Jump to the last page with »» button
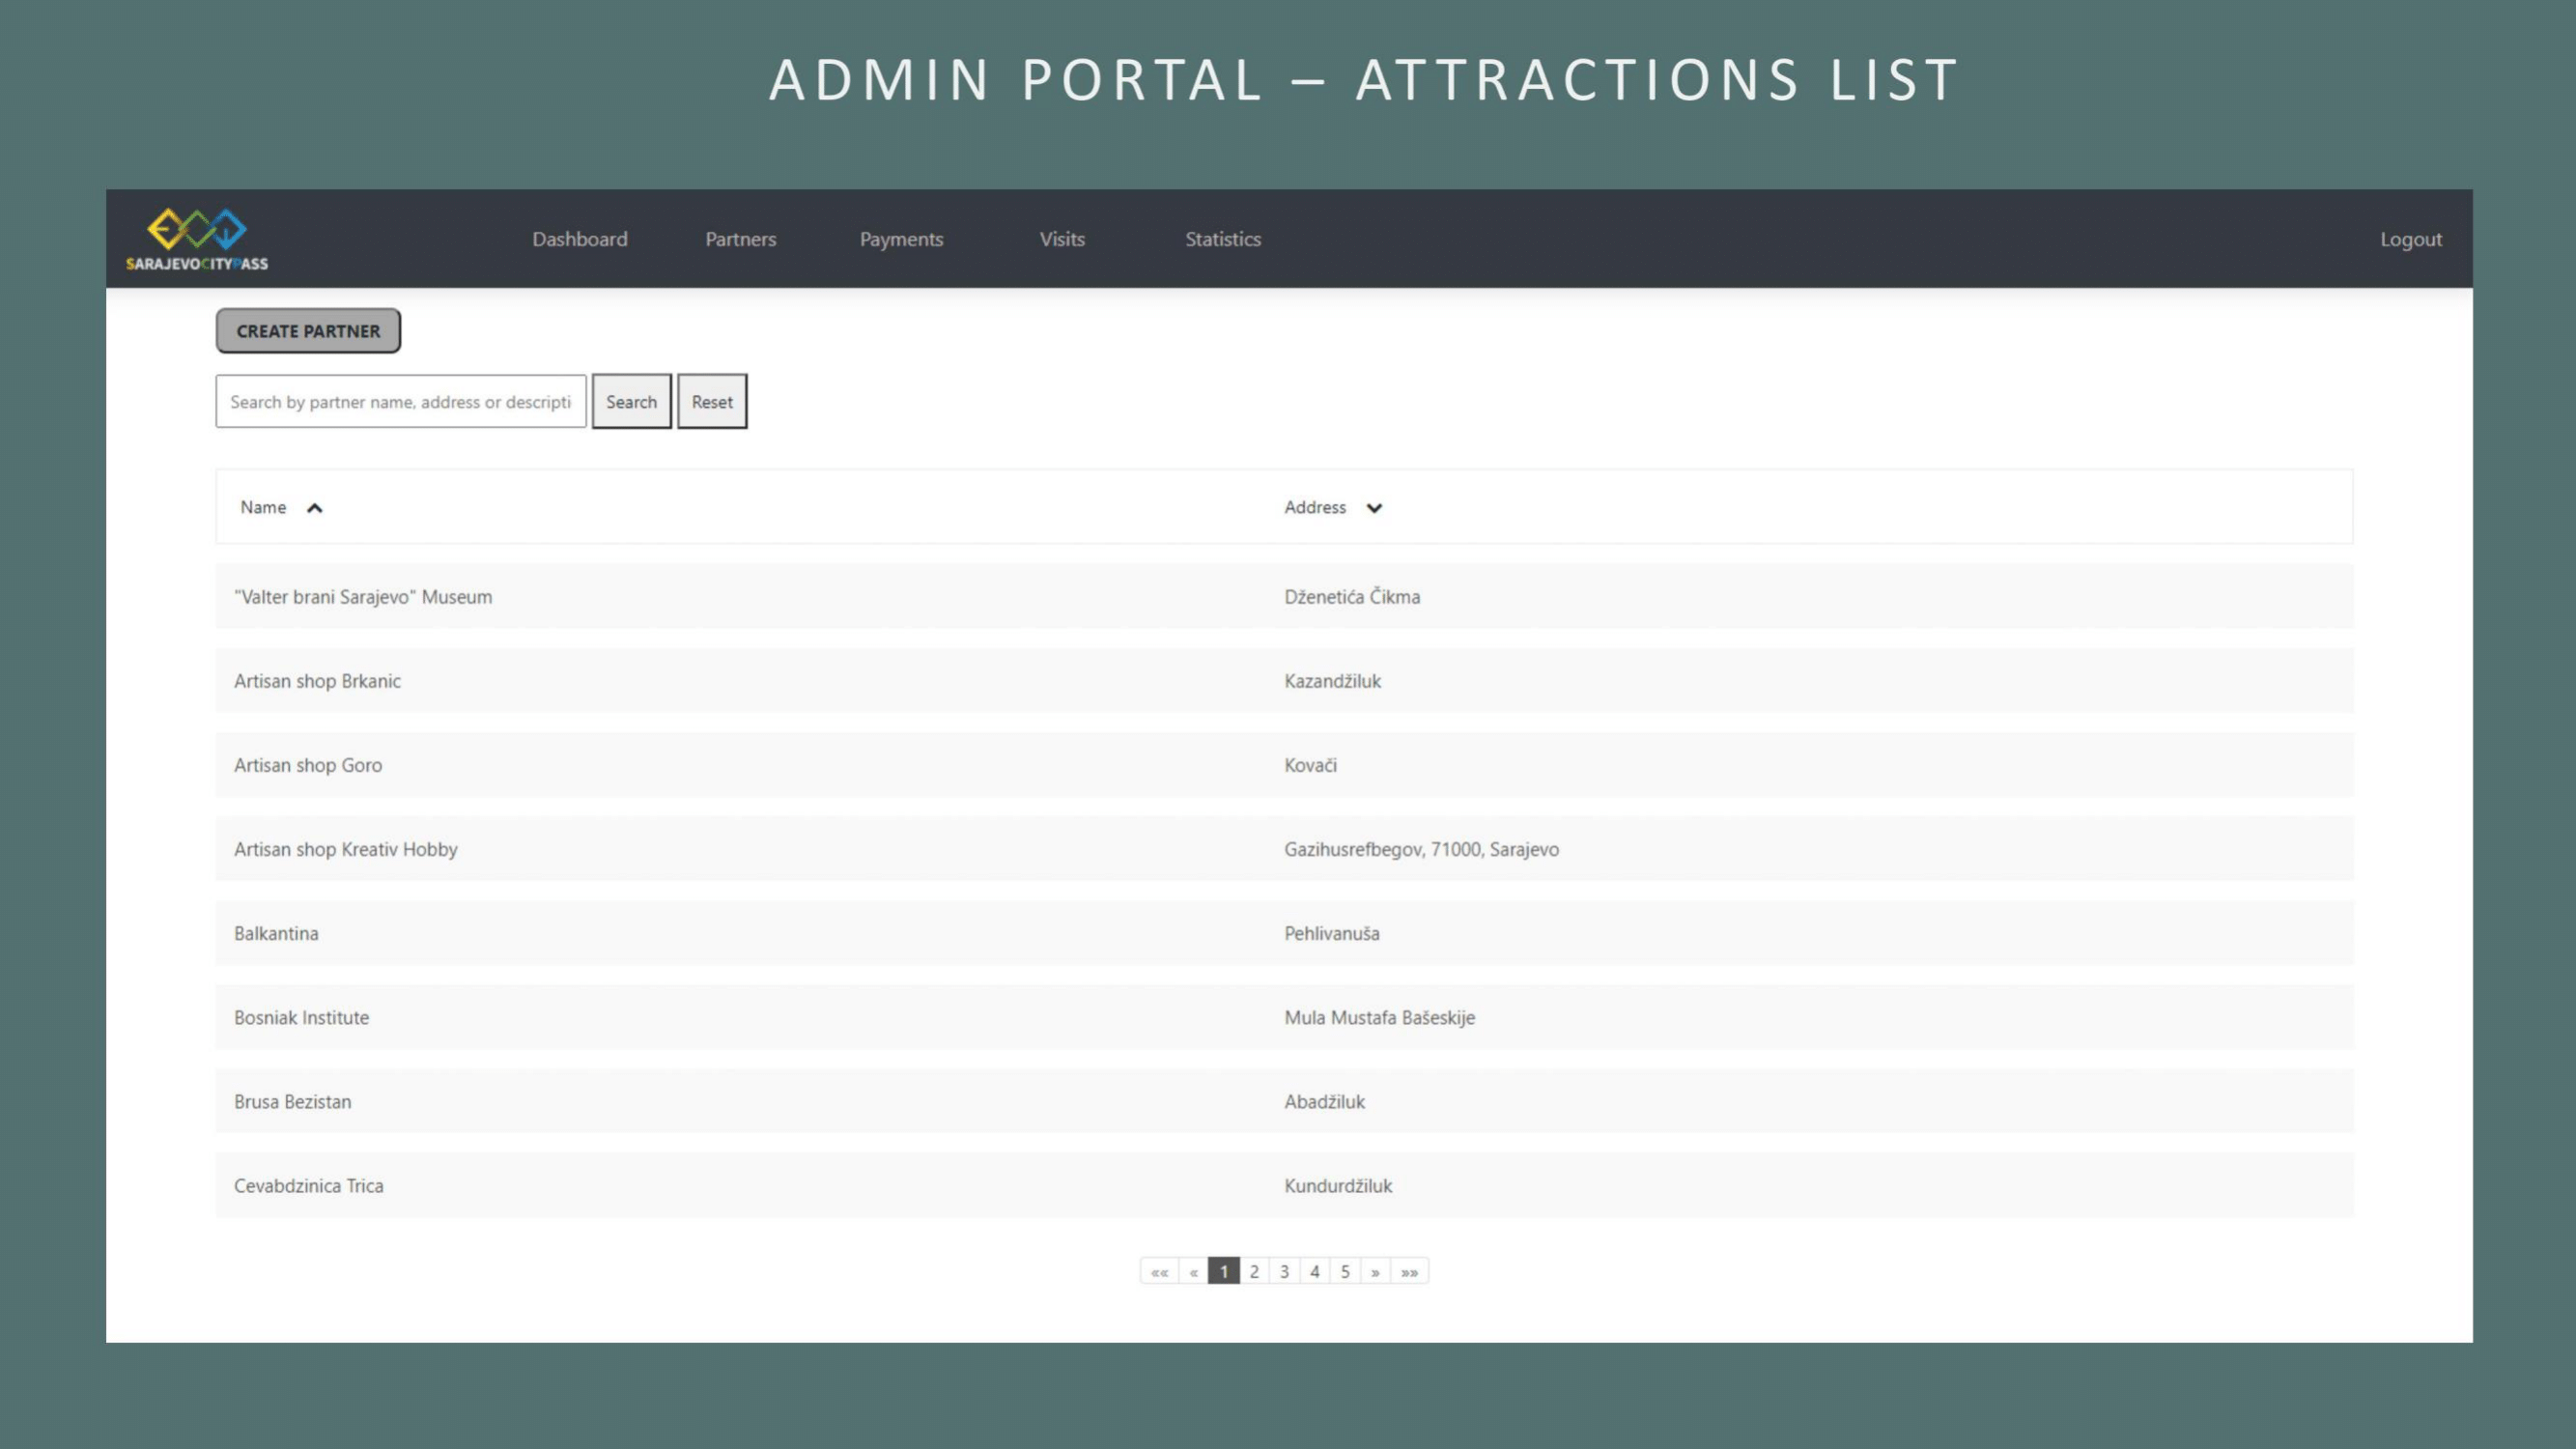 [x=1409, y=1272]
